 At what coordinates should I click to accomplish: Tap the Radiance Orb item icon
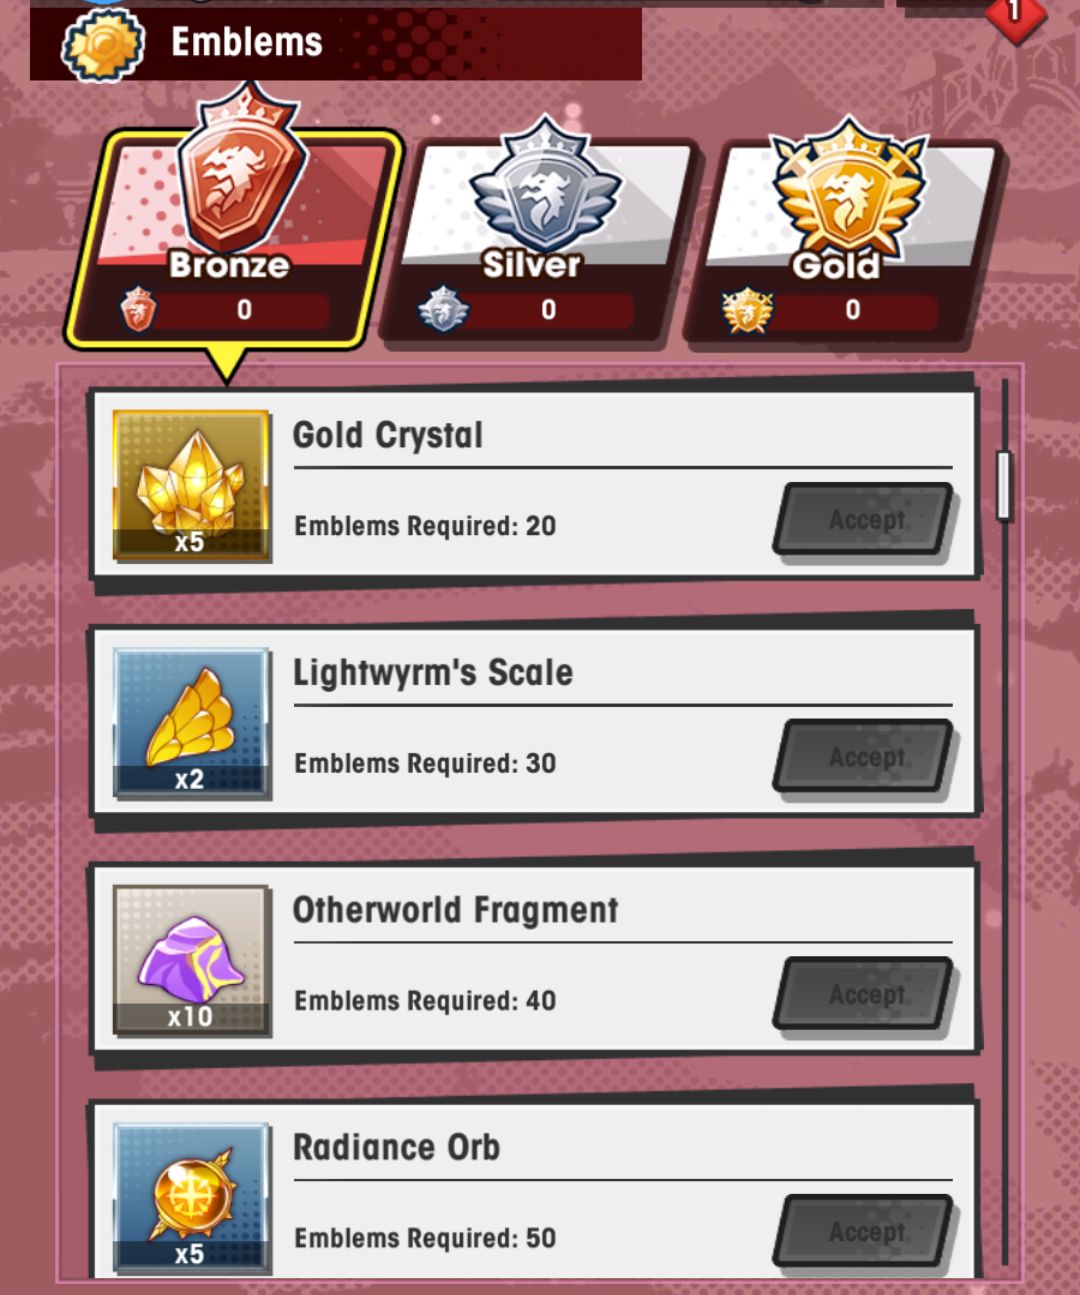191,1197
